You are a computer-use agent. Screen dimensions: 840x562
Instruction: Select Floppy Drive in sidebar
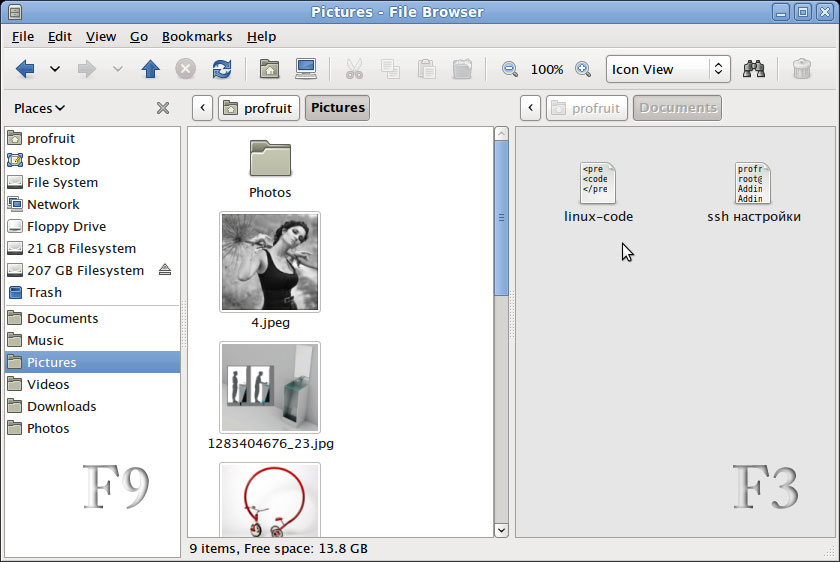pos(93,226)
